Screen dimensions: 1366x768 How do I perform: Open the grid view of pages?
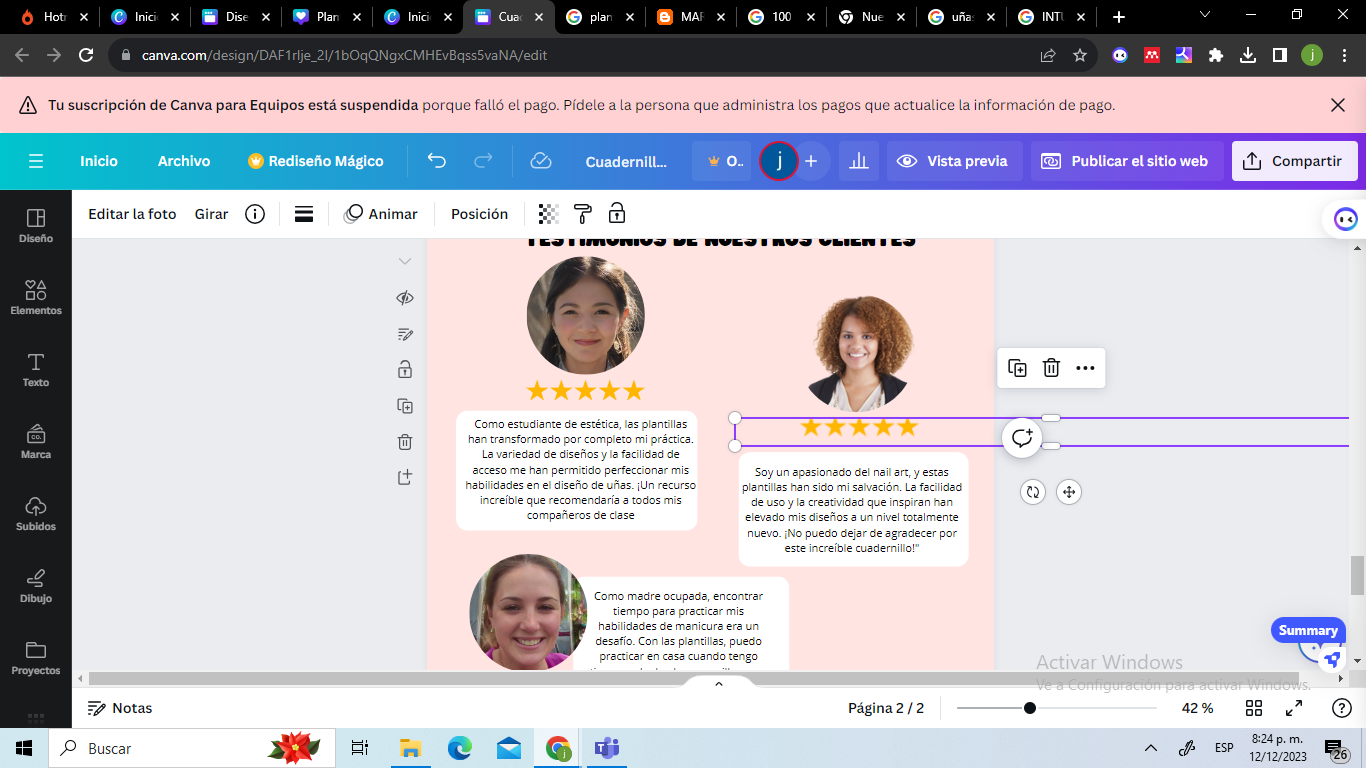tap(1254, 708)
